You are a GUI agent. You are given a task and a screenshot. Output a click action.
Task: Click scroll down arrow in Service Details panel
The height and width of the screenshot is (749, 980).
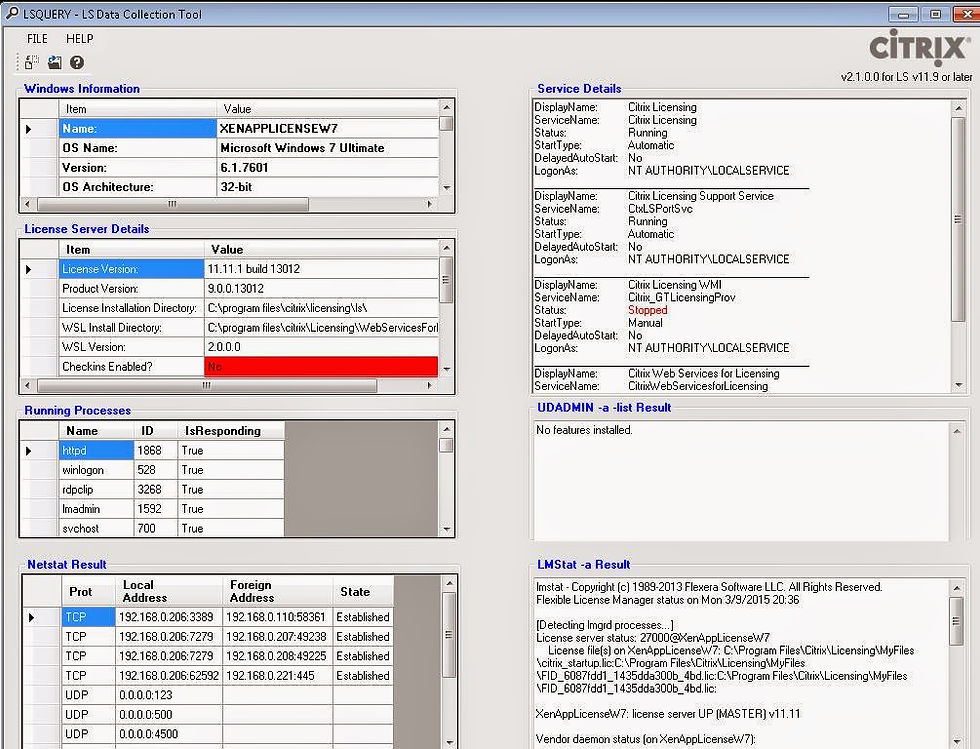pos(957,386)
